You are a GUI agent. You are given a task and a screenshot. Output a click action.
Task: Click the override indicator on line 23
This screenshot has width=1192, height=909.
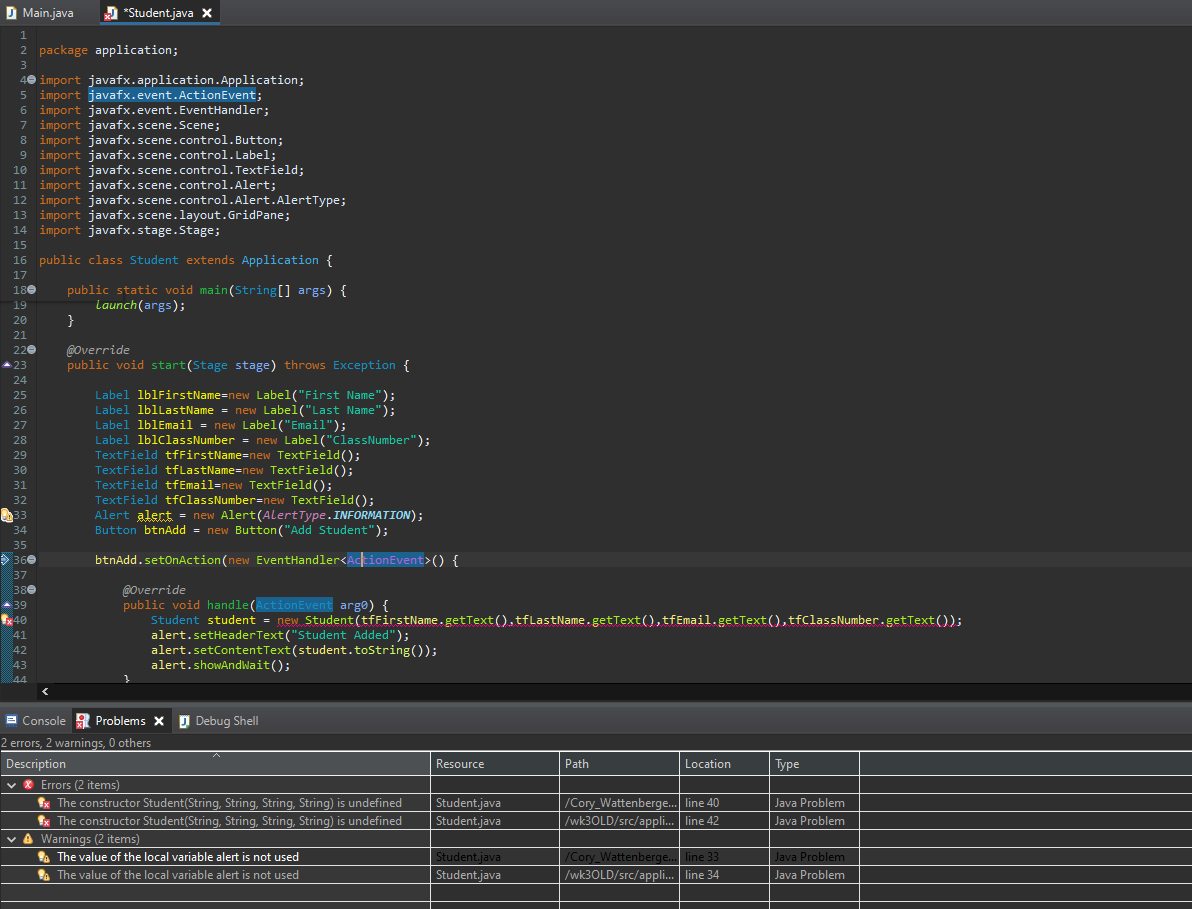tap(6, 364)
